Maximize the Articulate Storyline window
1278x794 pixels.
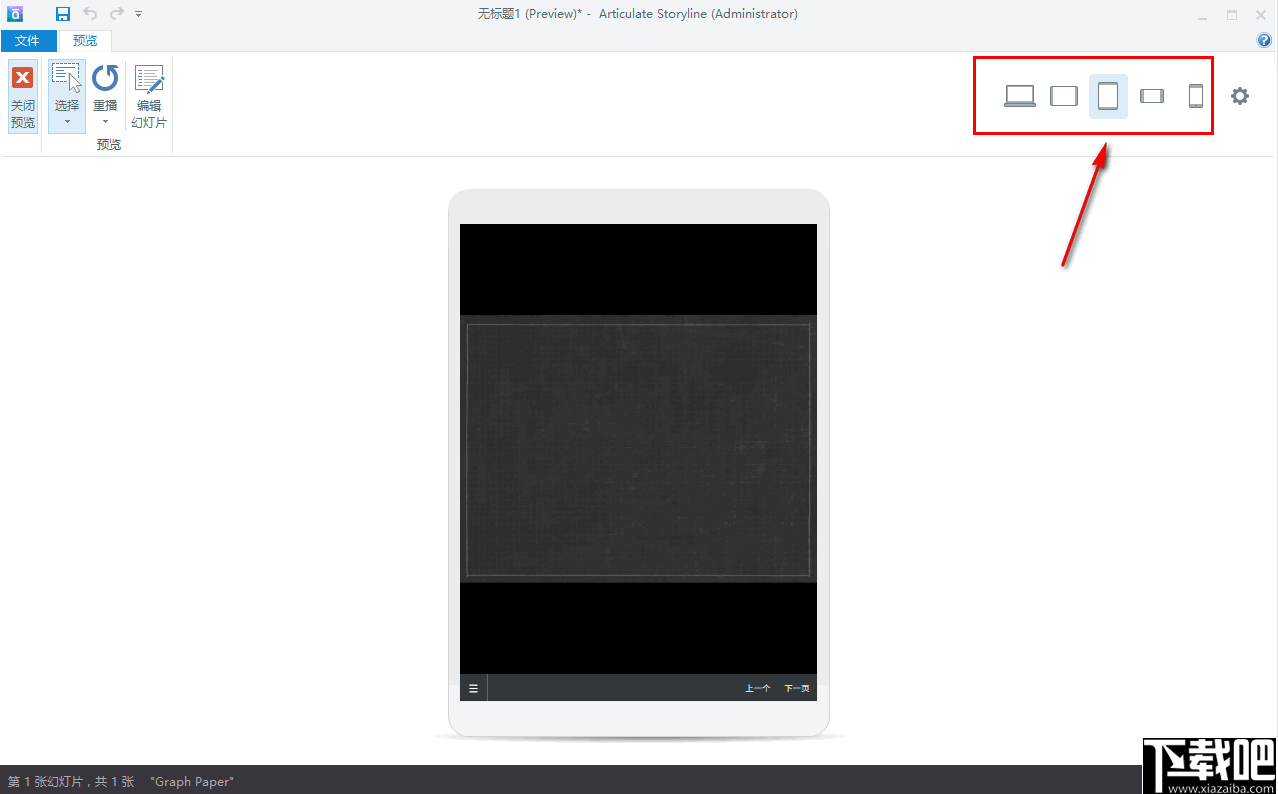tap(1232, 15)
